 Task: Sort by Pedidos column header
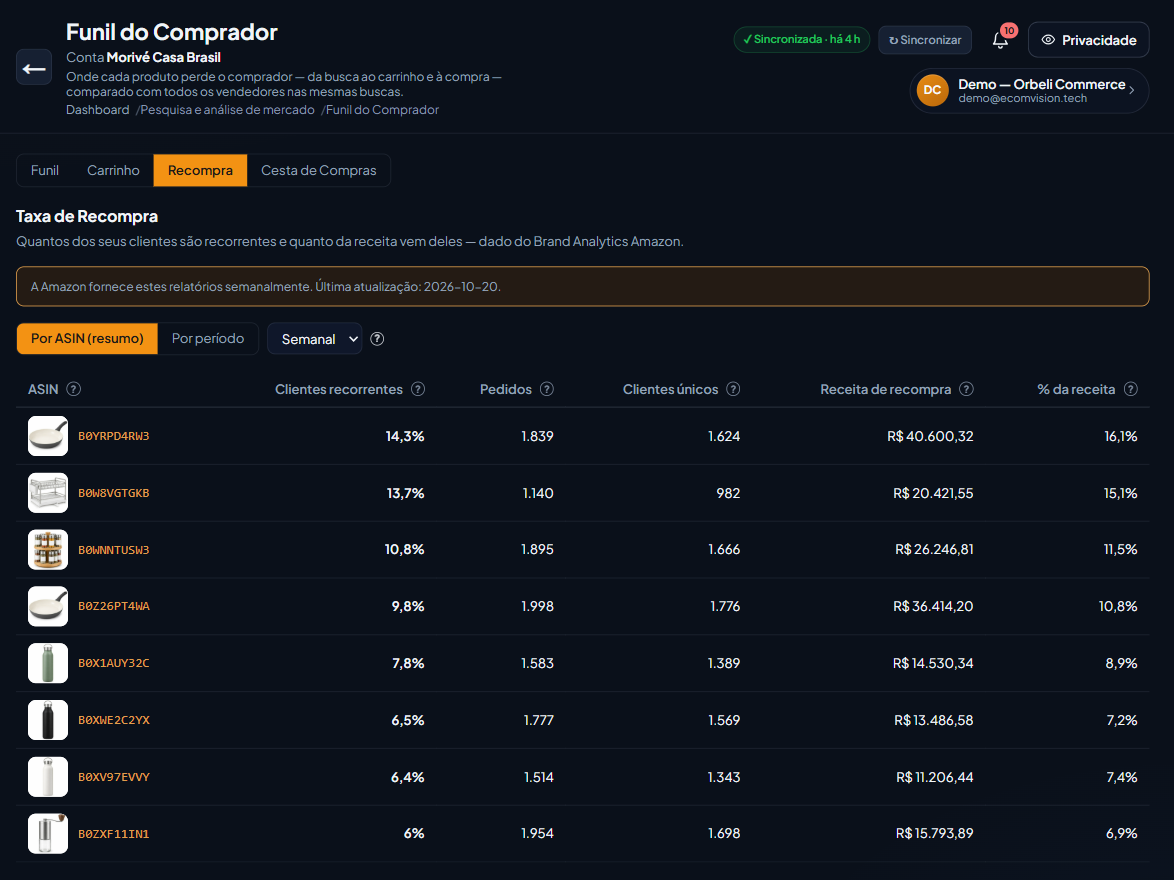tap(505, 389)
